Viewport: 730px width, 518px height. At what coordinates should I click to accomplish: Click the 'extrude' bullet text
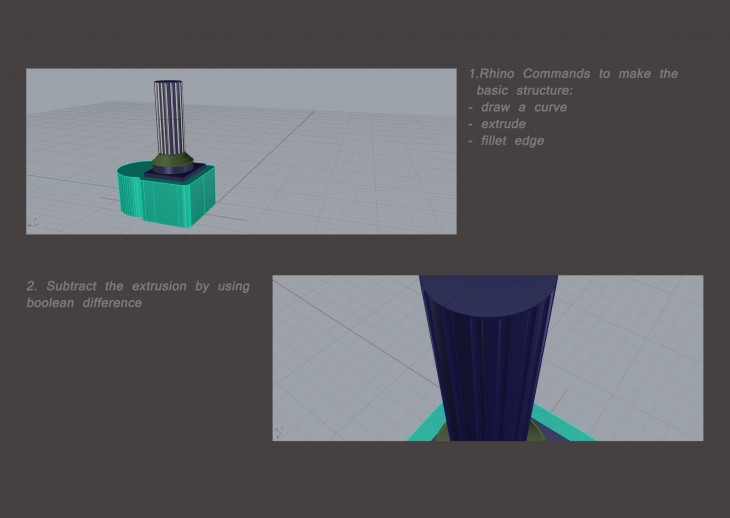[503, 124]
